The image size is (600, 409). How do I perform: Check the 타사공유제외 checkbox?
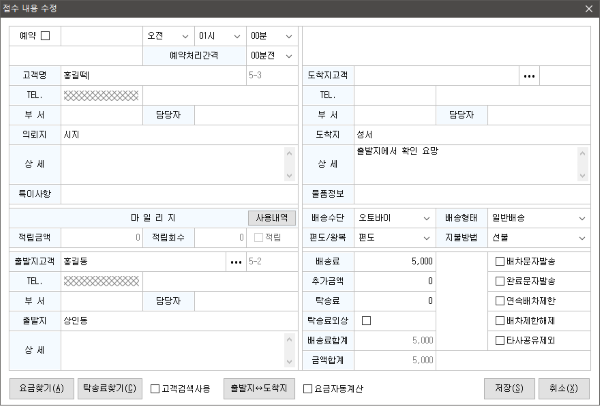(x=500, y=340)
